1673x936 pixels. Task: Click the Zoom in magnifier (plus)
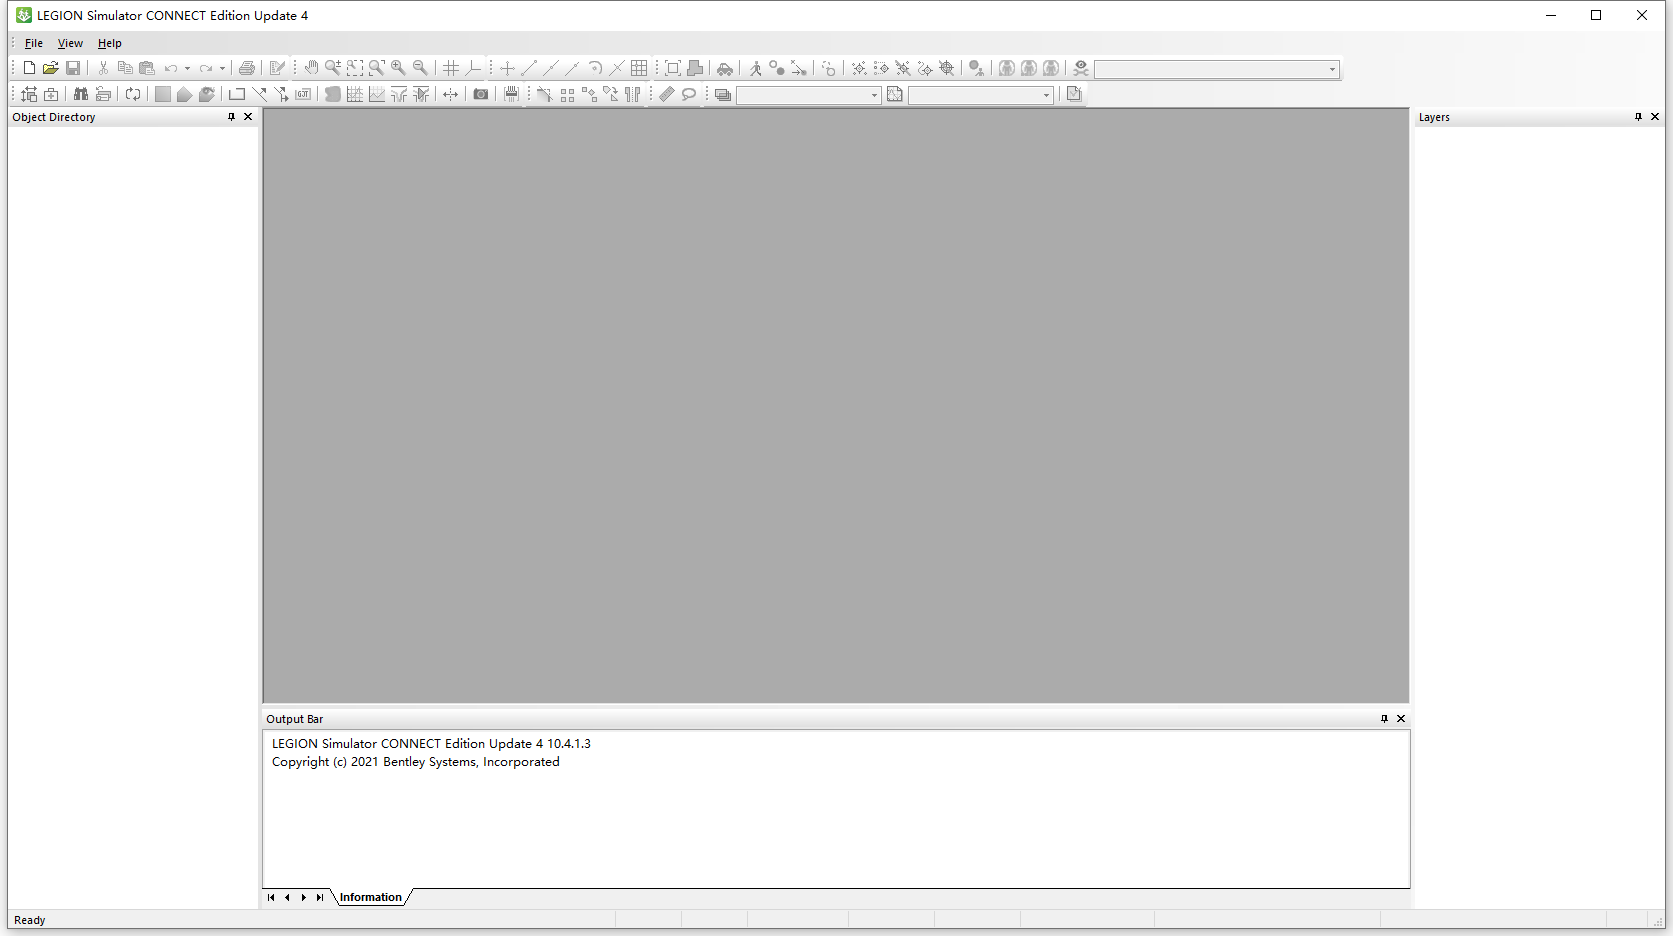point(399,68)
